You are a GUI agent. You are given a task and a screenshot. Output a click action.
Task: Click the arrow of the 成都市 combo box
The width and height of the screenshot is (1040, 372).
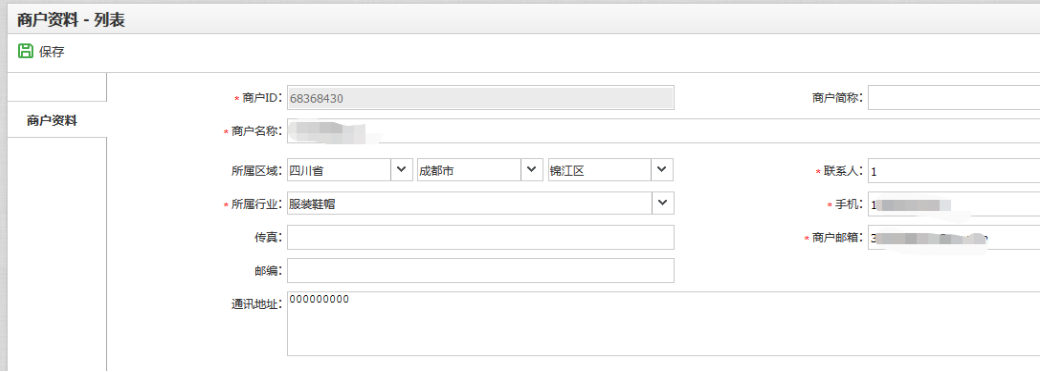tap(531, 170)
